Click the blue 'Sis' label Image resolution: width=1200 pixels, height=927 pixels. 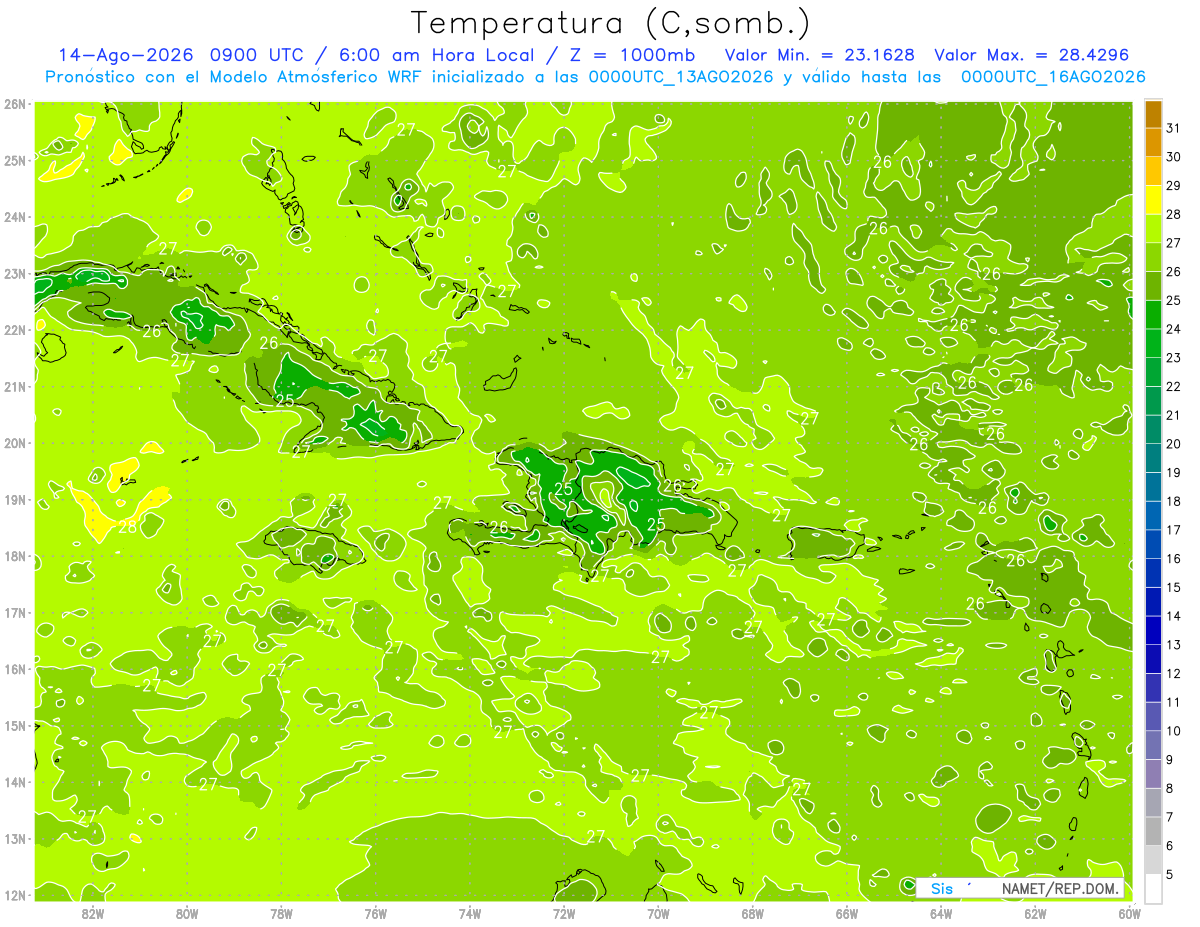coord(942,889)
